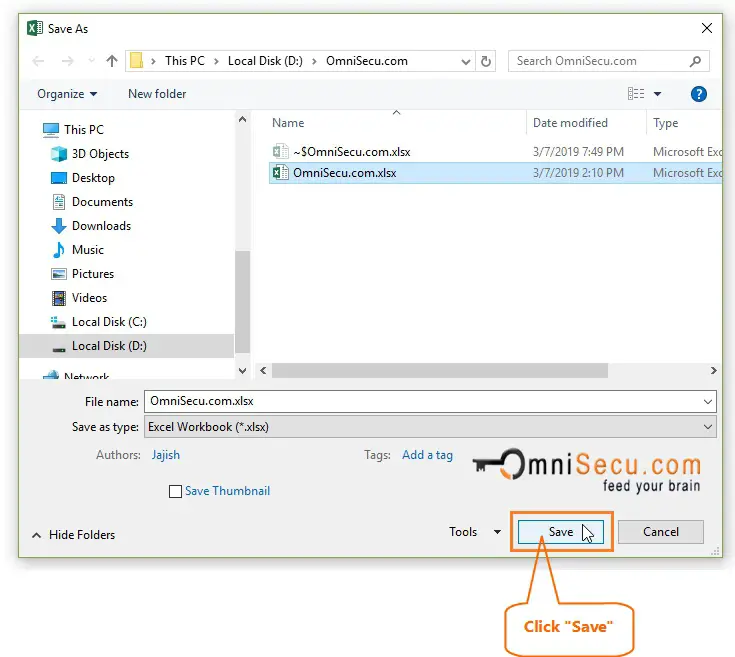Change view with the view icon
Viewport: 735px width, 657px height.
pyautogui.click(x=636, y=94)
